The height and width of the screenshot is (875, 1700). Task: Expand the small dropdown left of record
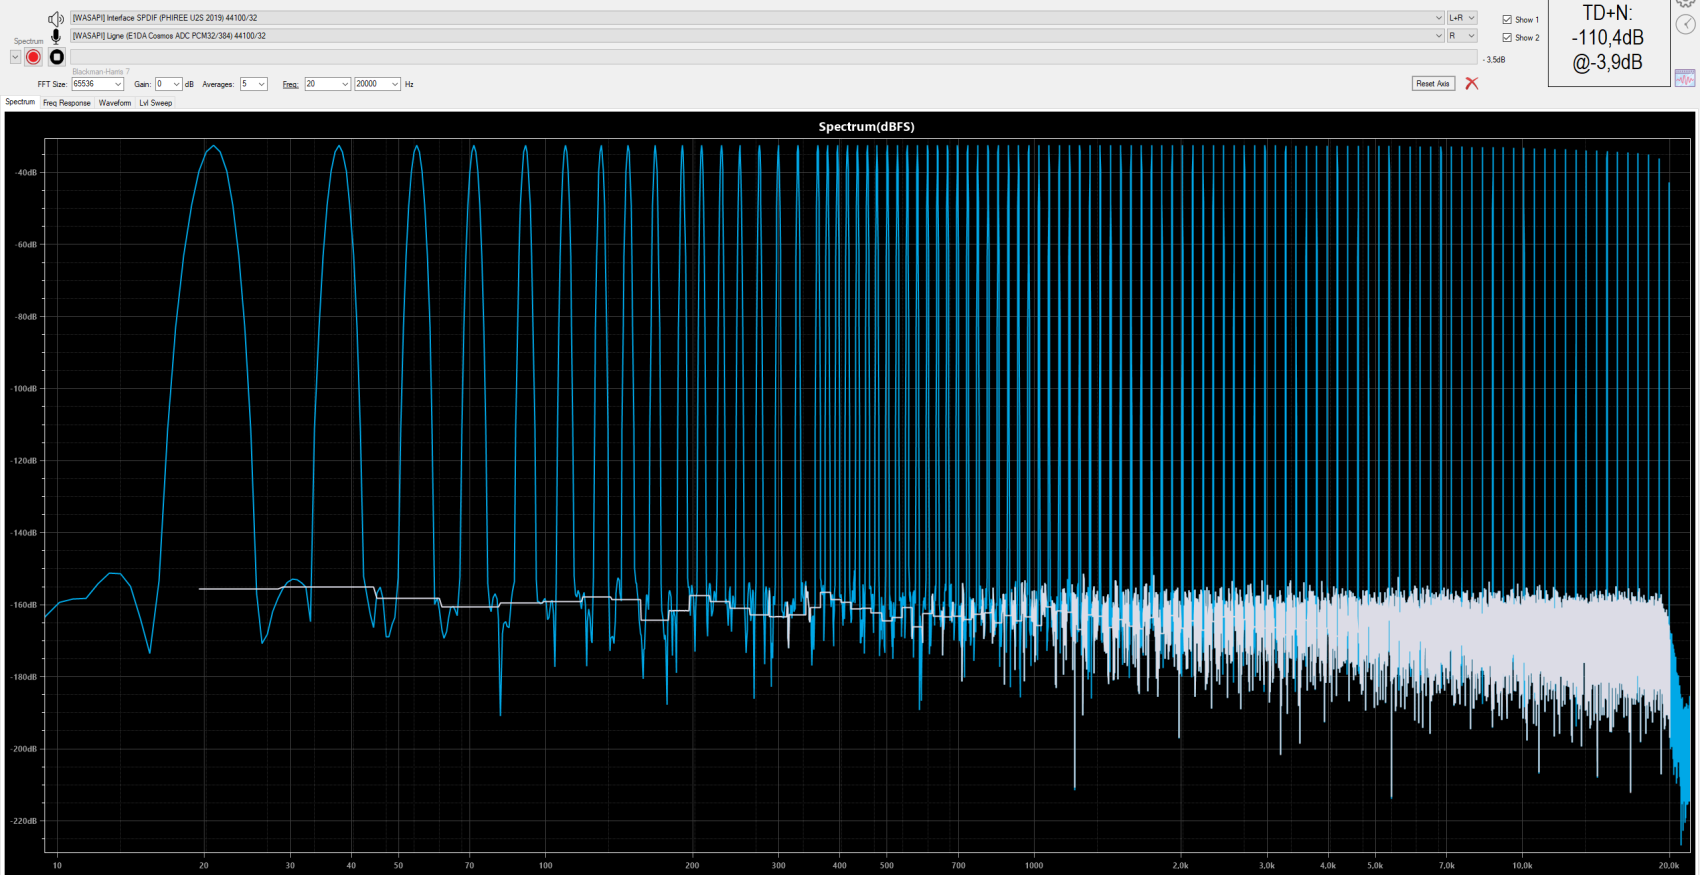pos(15,57)
